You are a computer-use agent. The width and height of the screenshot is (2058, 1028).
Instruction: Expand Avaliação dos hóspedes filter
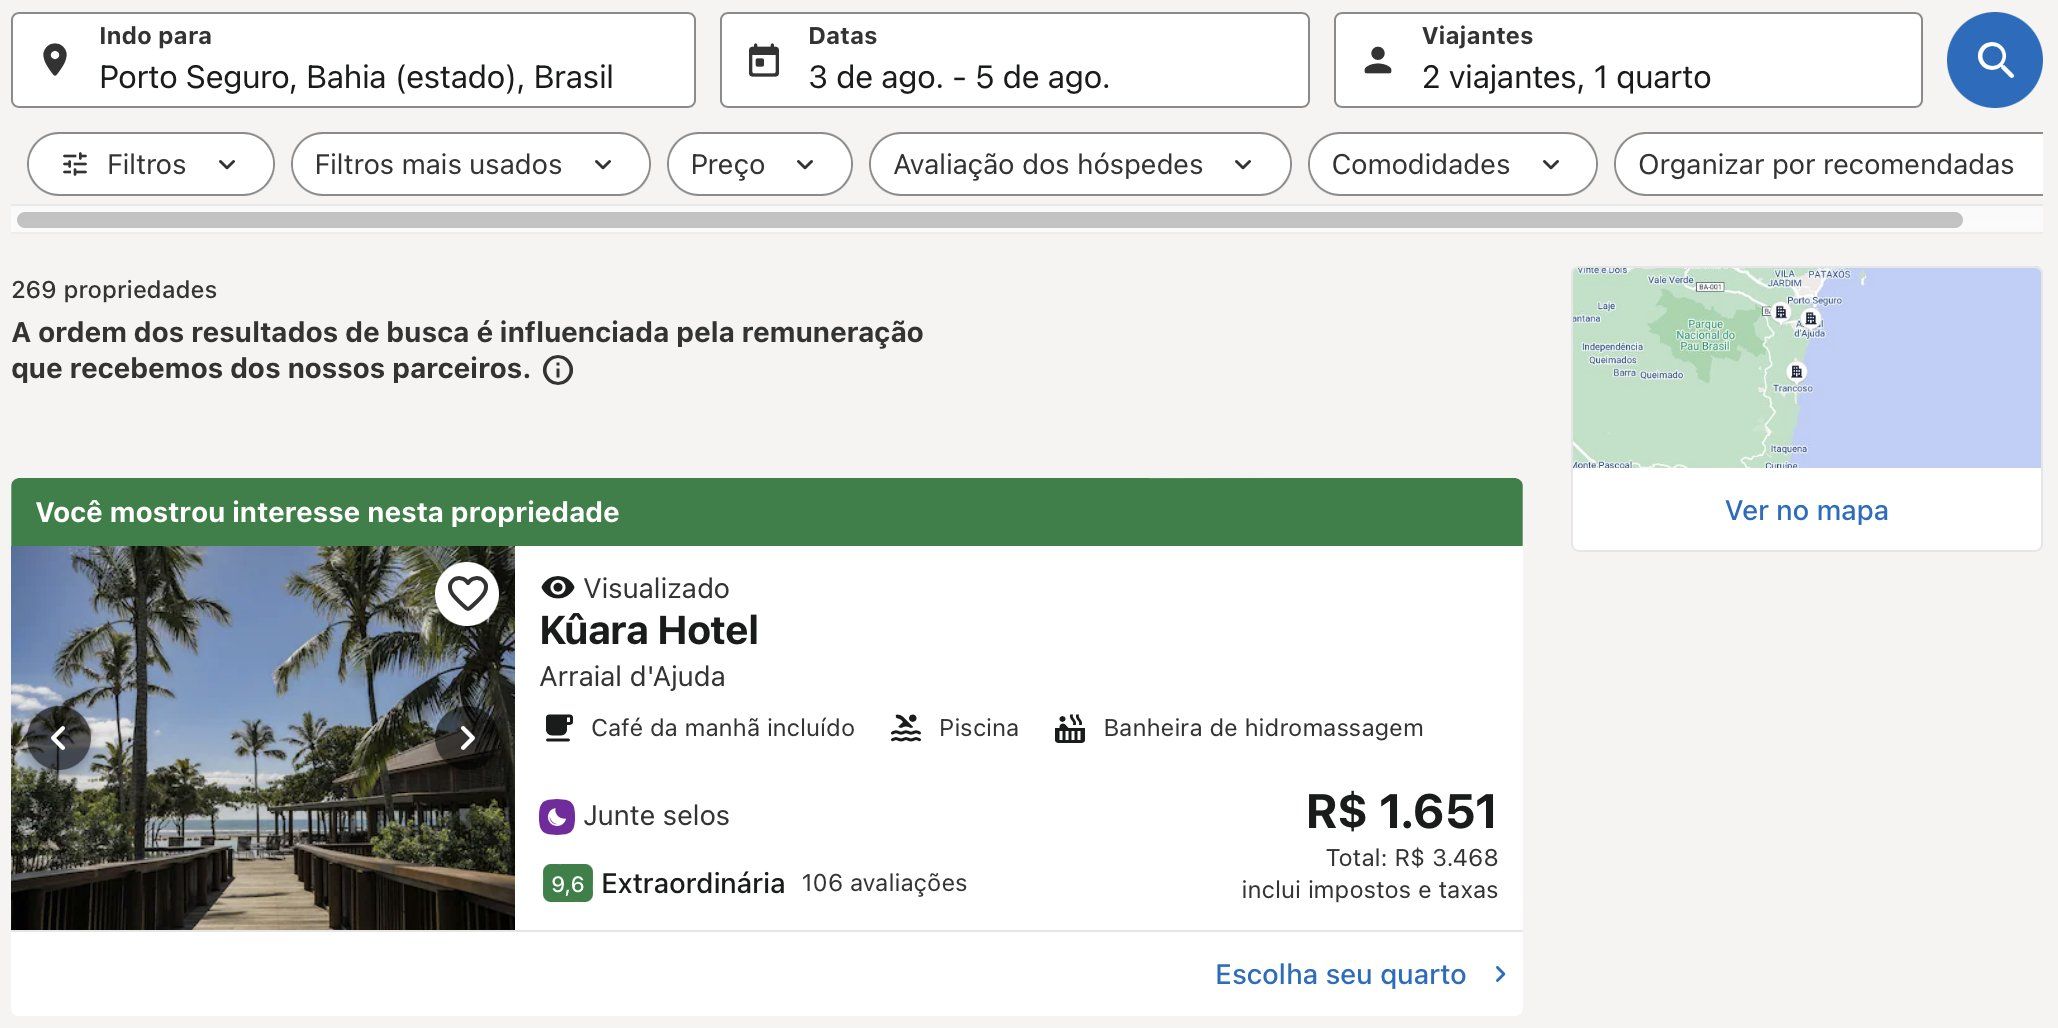pos(1080,164)
